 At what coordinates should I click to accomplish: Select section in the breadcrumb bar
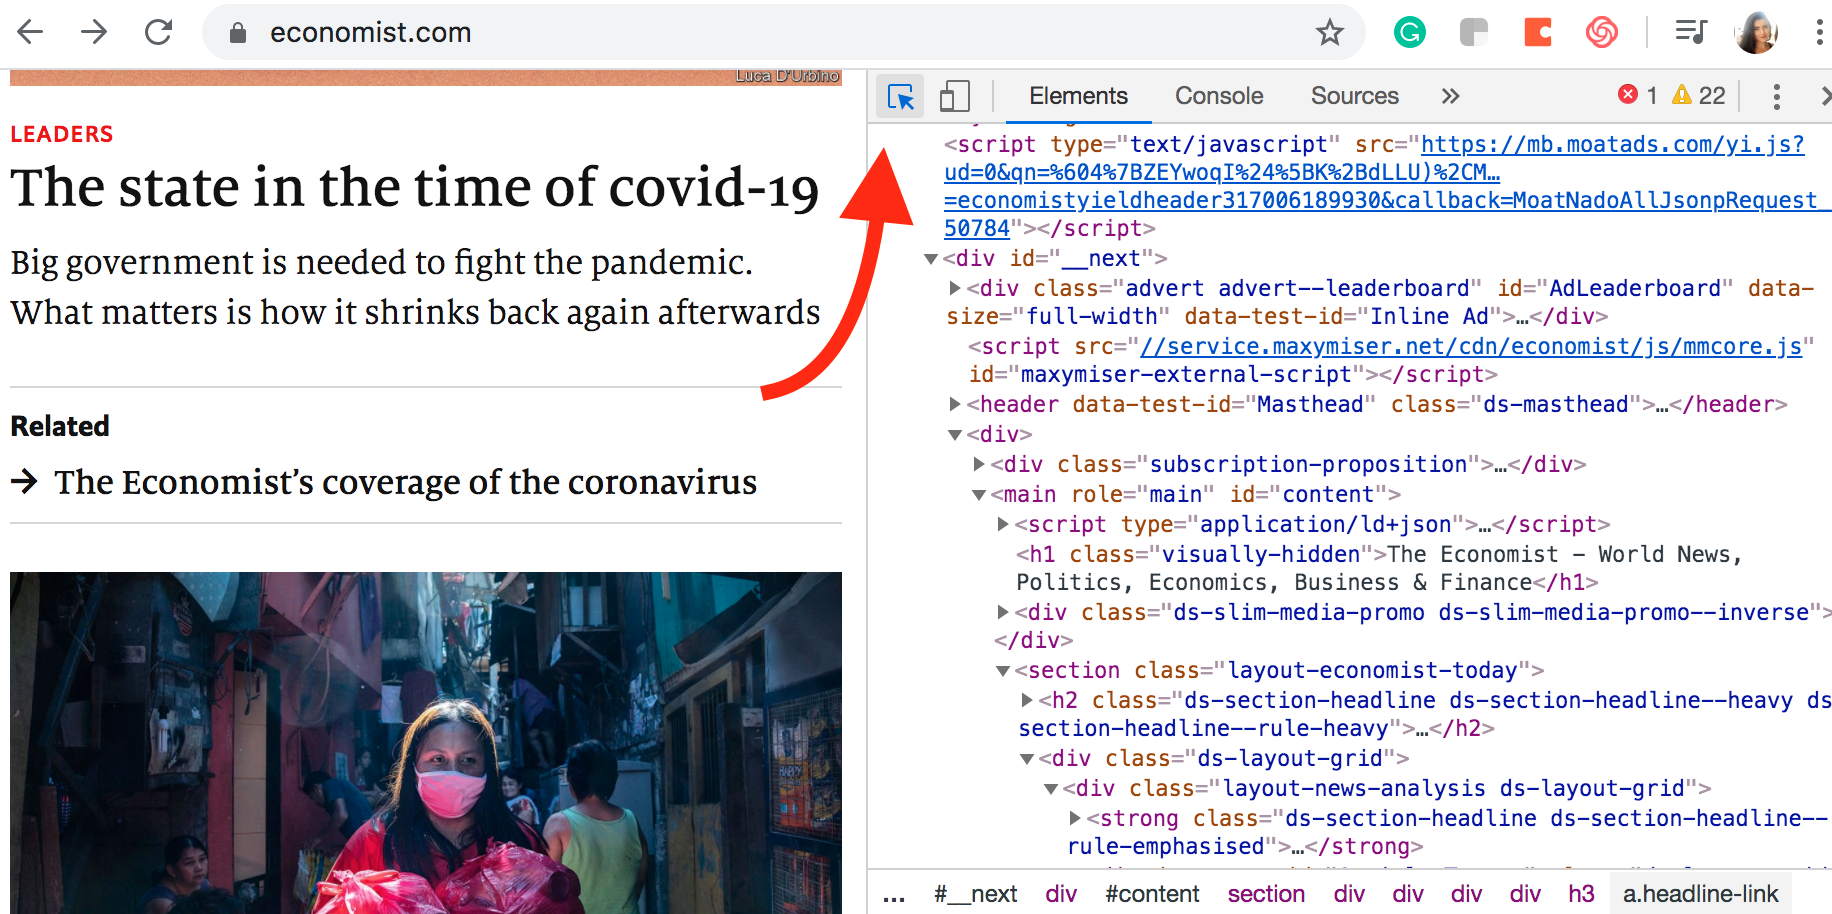(1266, 894)
